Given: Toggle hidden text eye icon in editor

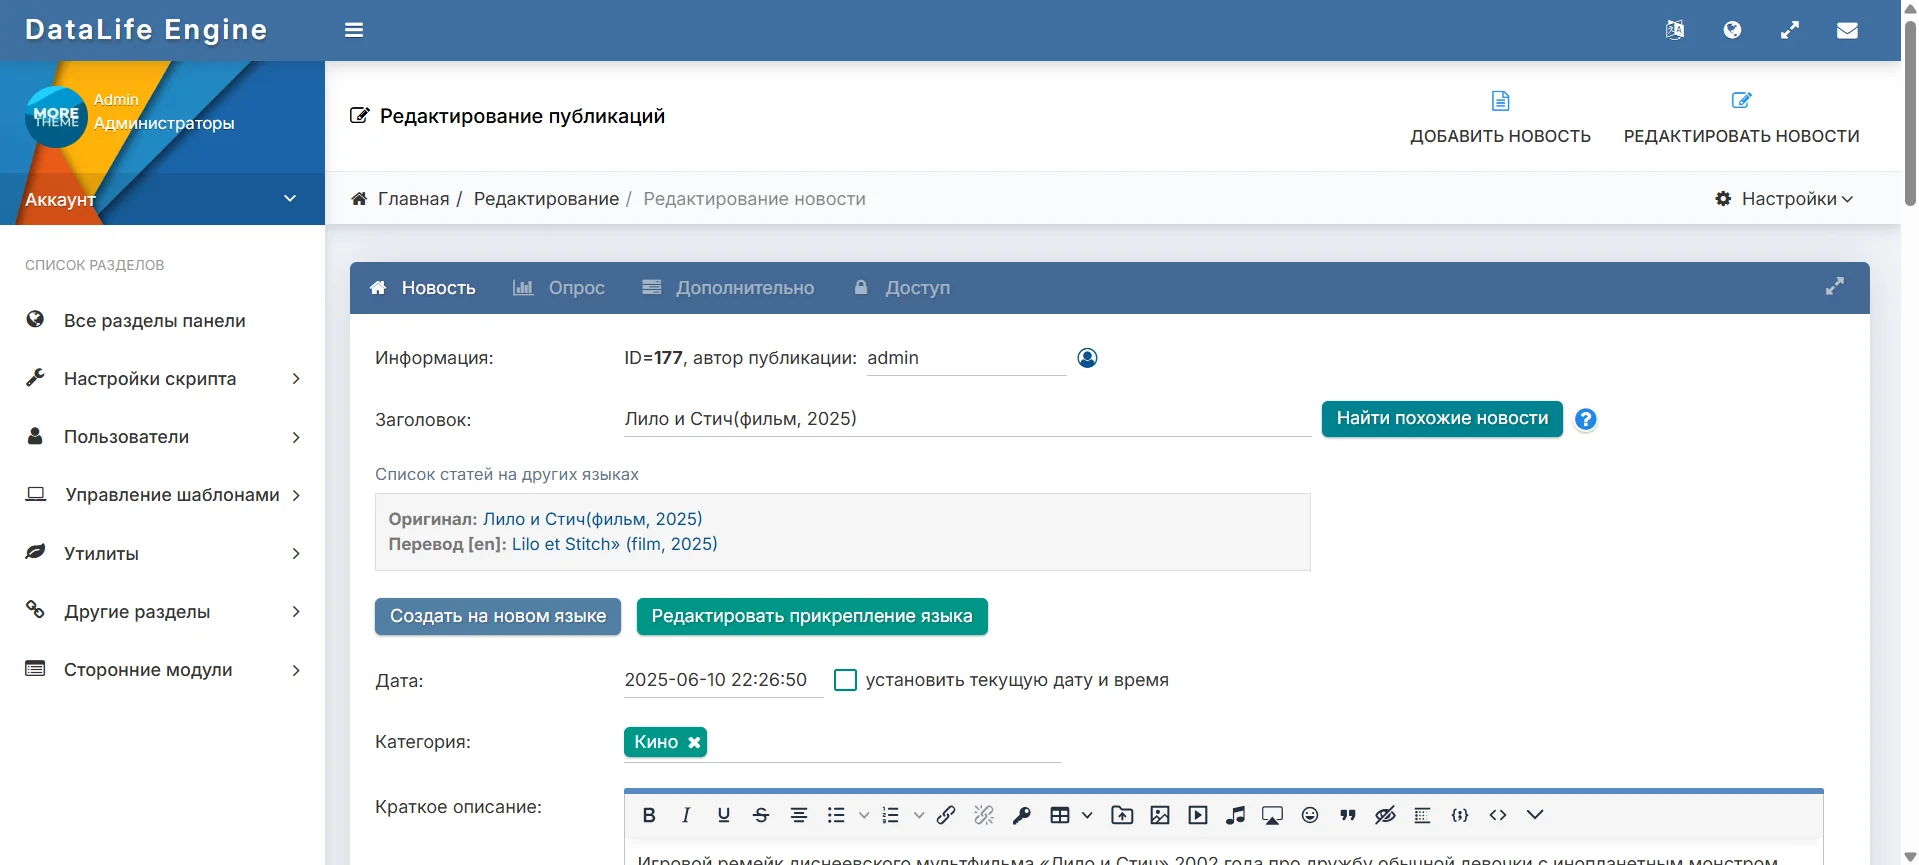Looking at the screenshot, I should tap(1385, 815).
